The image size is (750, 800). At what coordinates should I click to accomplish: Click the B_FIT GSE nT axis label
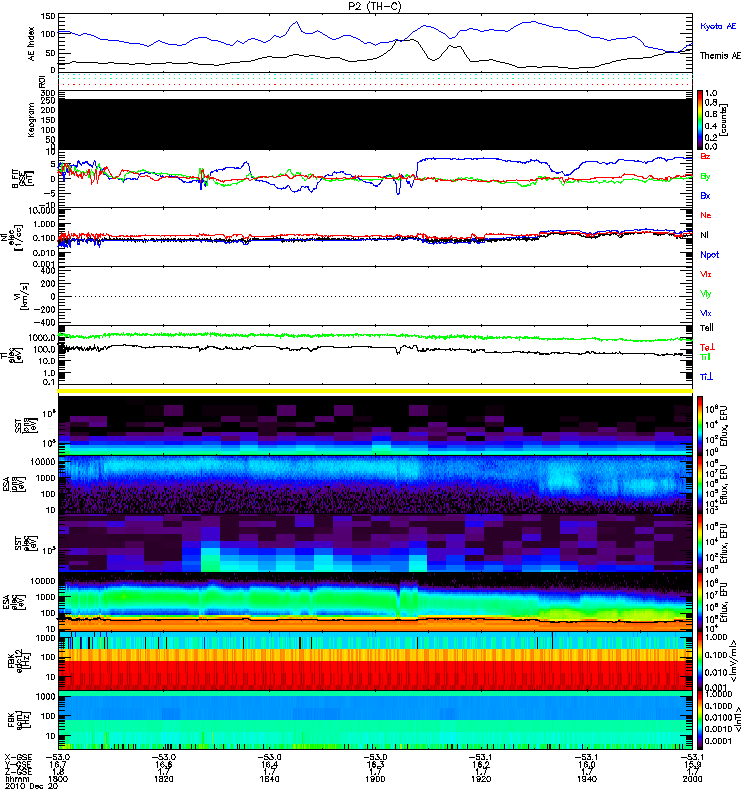(x=21, y=179)
